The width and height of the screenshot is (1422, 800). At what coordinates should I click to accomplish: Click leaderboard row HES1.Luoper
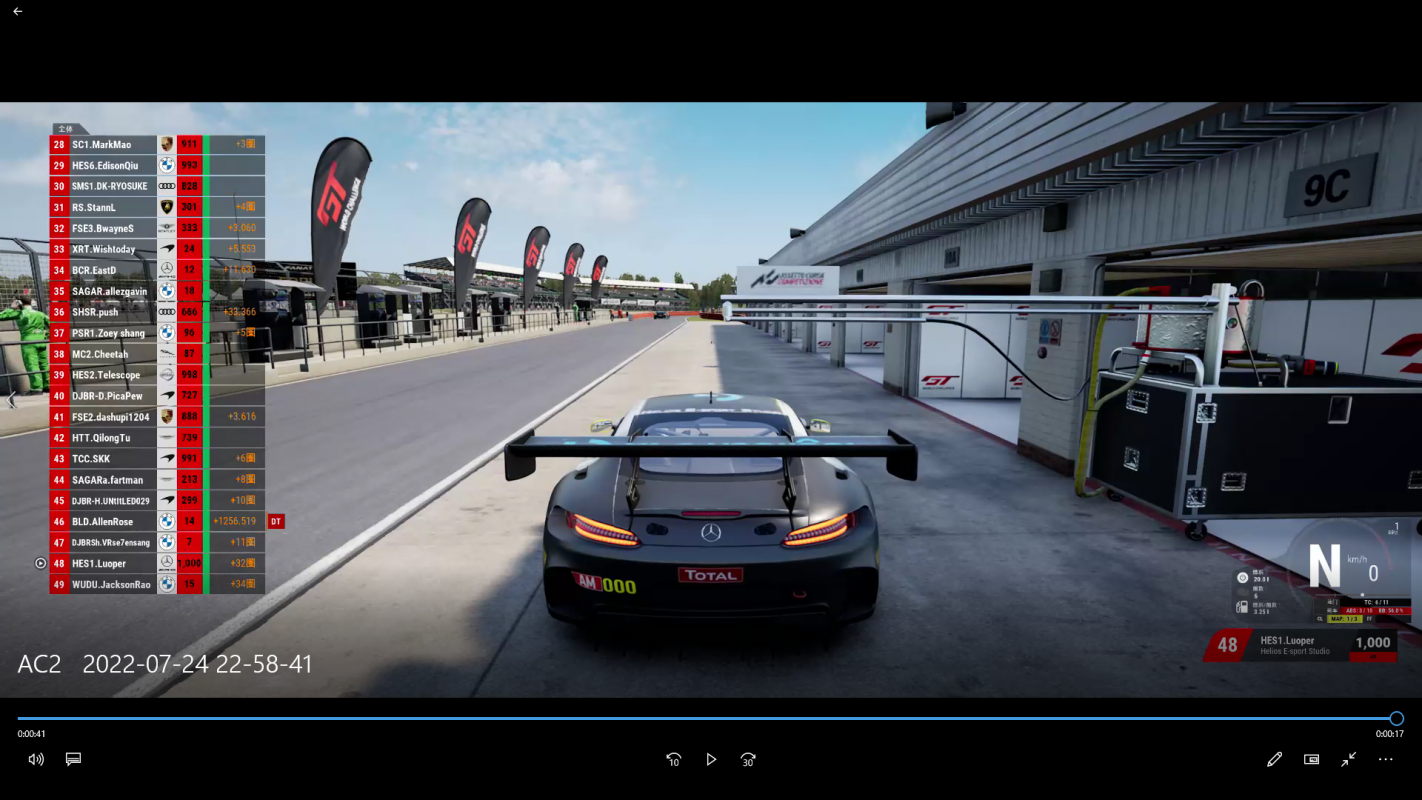157,563
